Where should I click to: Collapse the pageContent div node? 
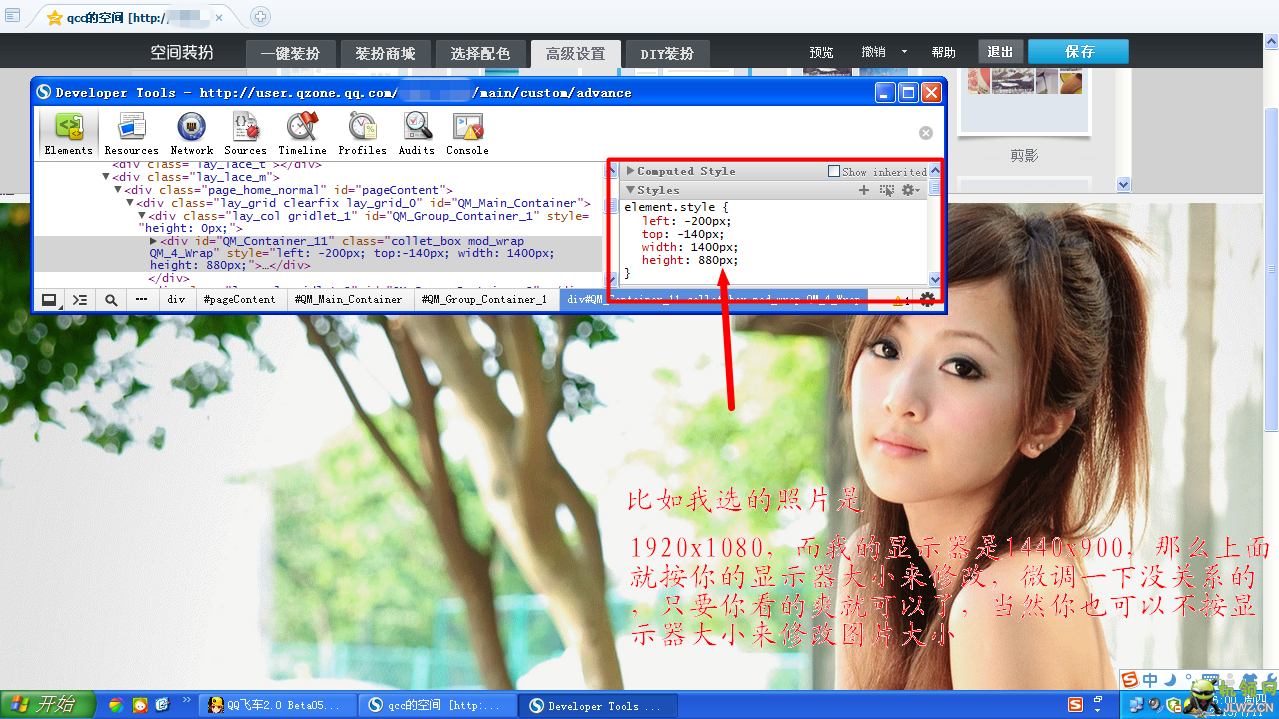point(117,190)
